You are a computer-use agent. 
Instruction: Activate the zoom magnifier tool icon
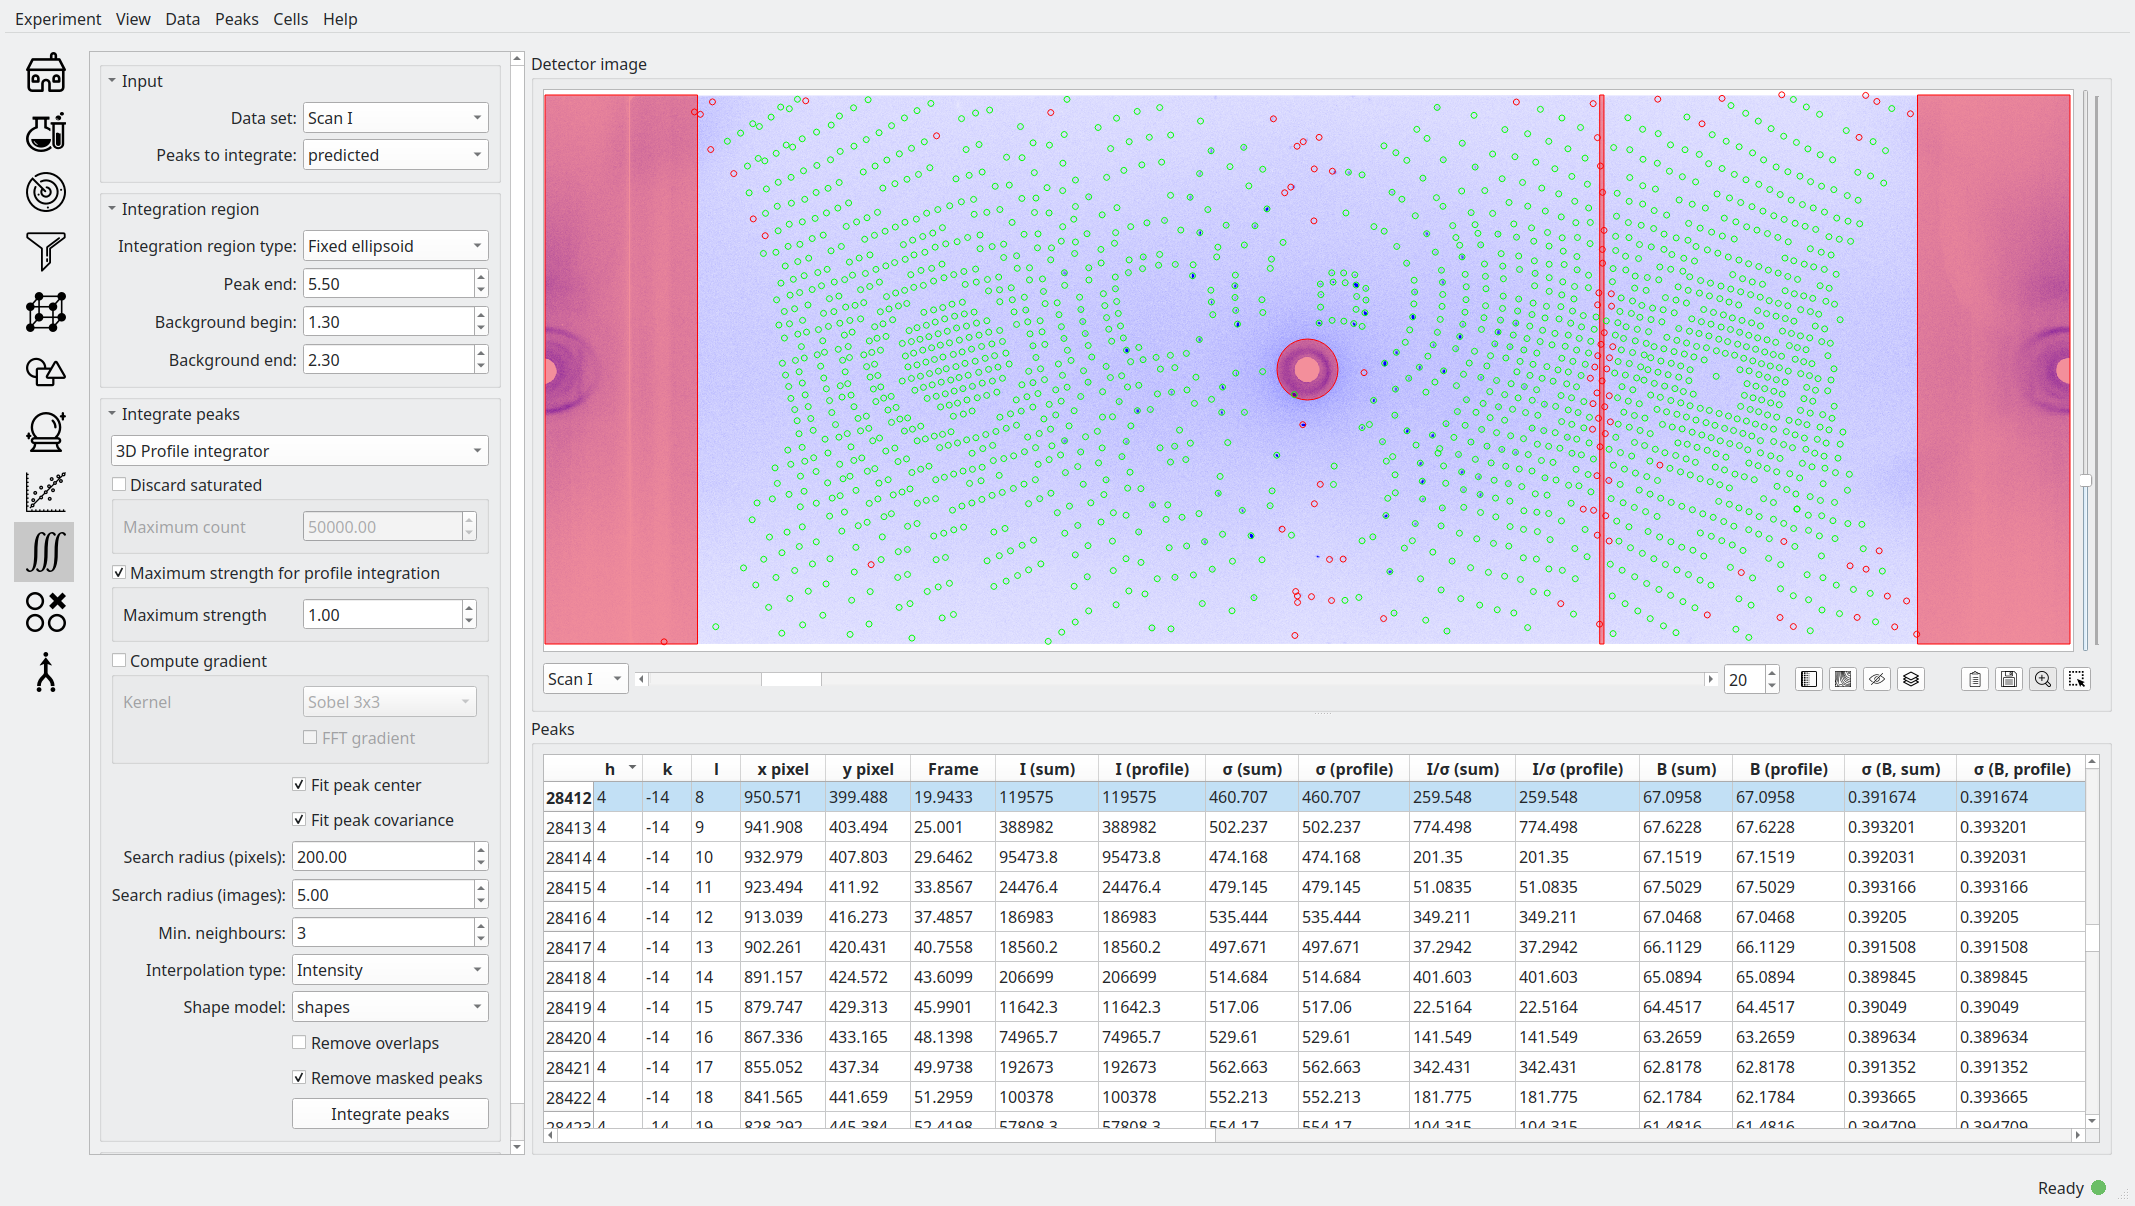(x=2042, y=679)
